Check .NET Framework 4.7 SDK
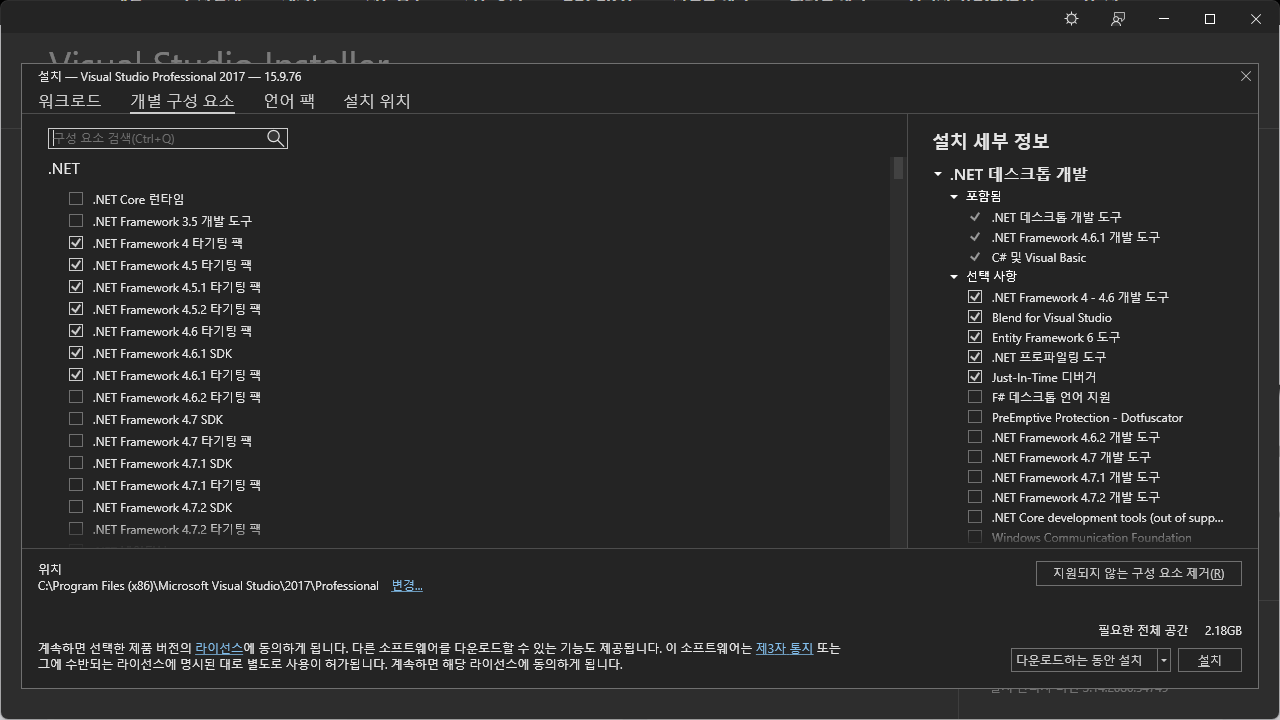Viewport: 1280px width, 720px height. coord(76,419)
